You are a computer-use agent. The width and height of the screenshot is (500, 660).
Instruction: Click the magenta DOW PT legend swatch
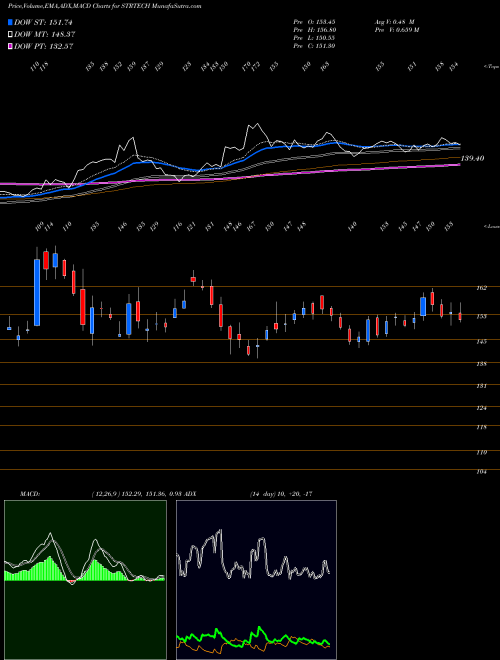(x=10, y=46)
